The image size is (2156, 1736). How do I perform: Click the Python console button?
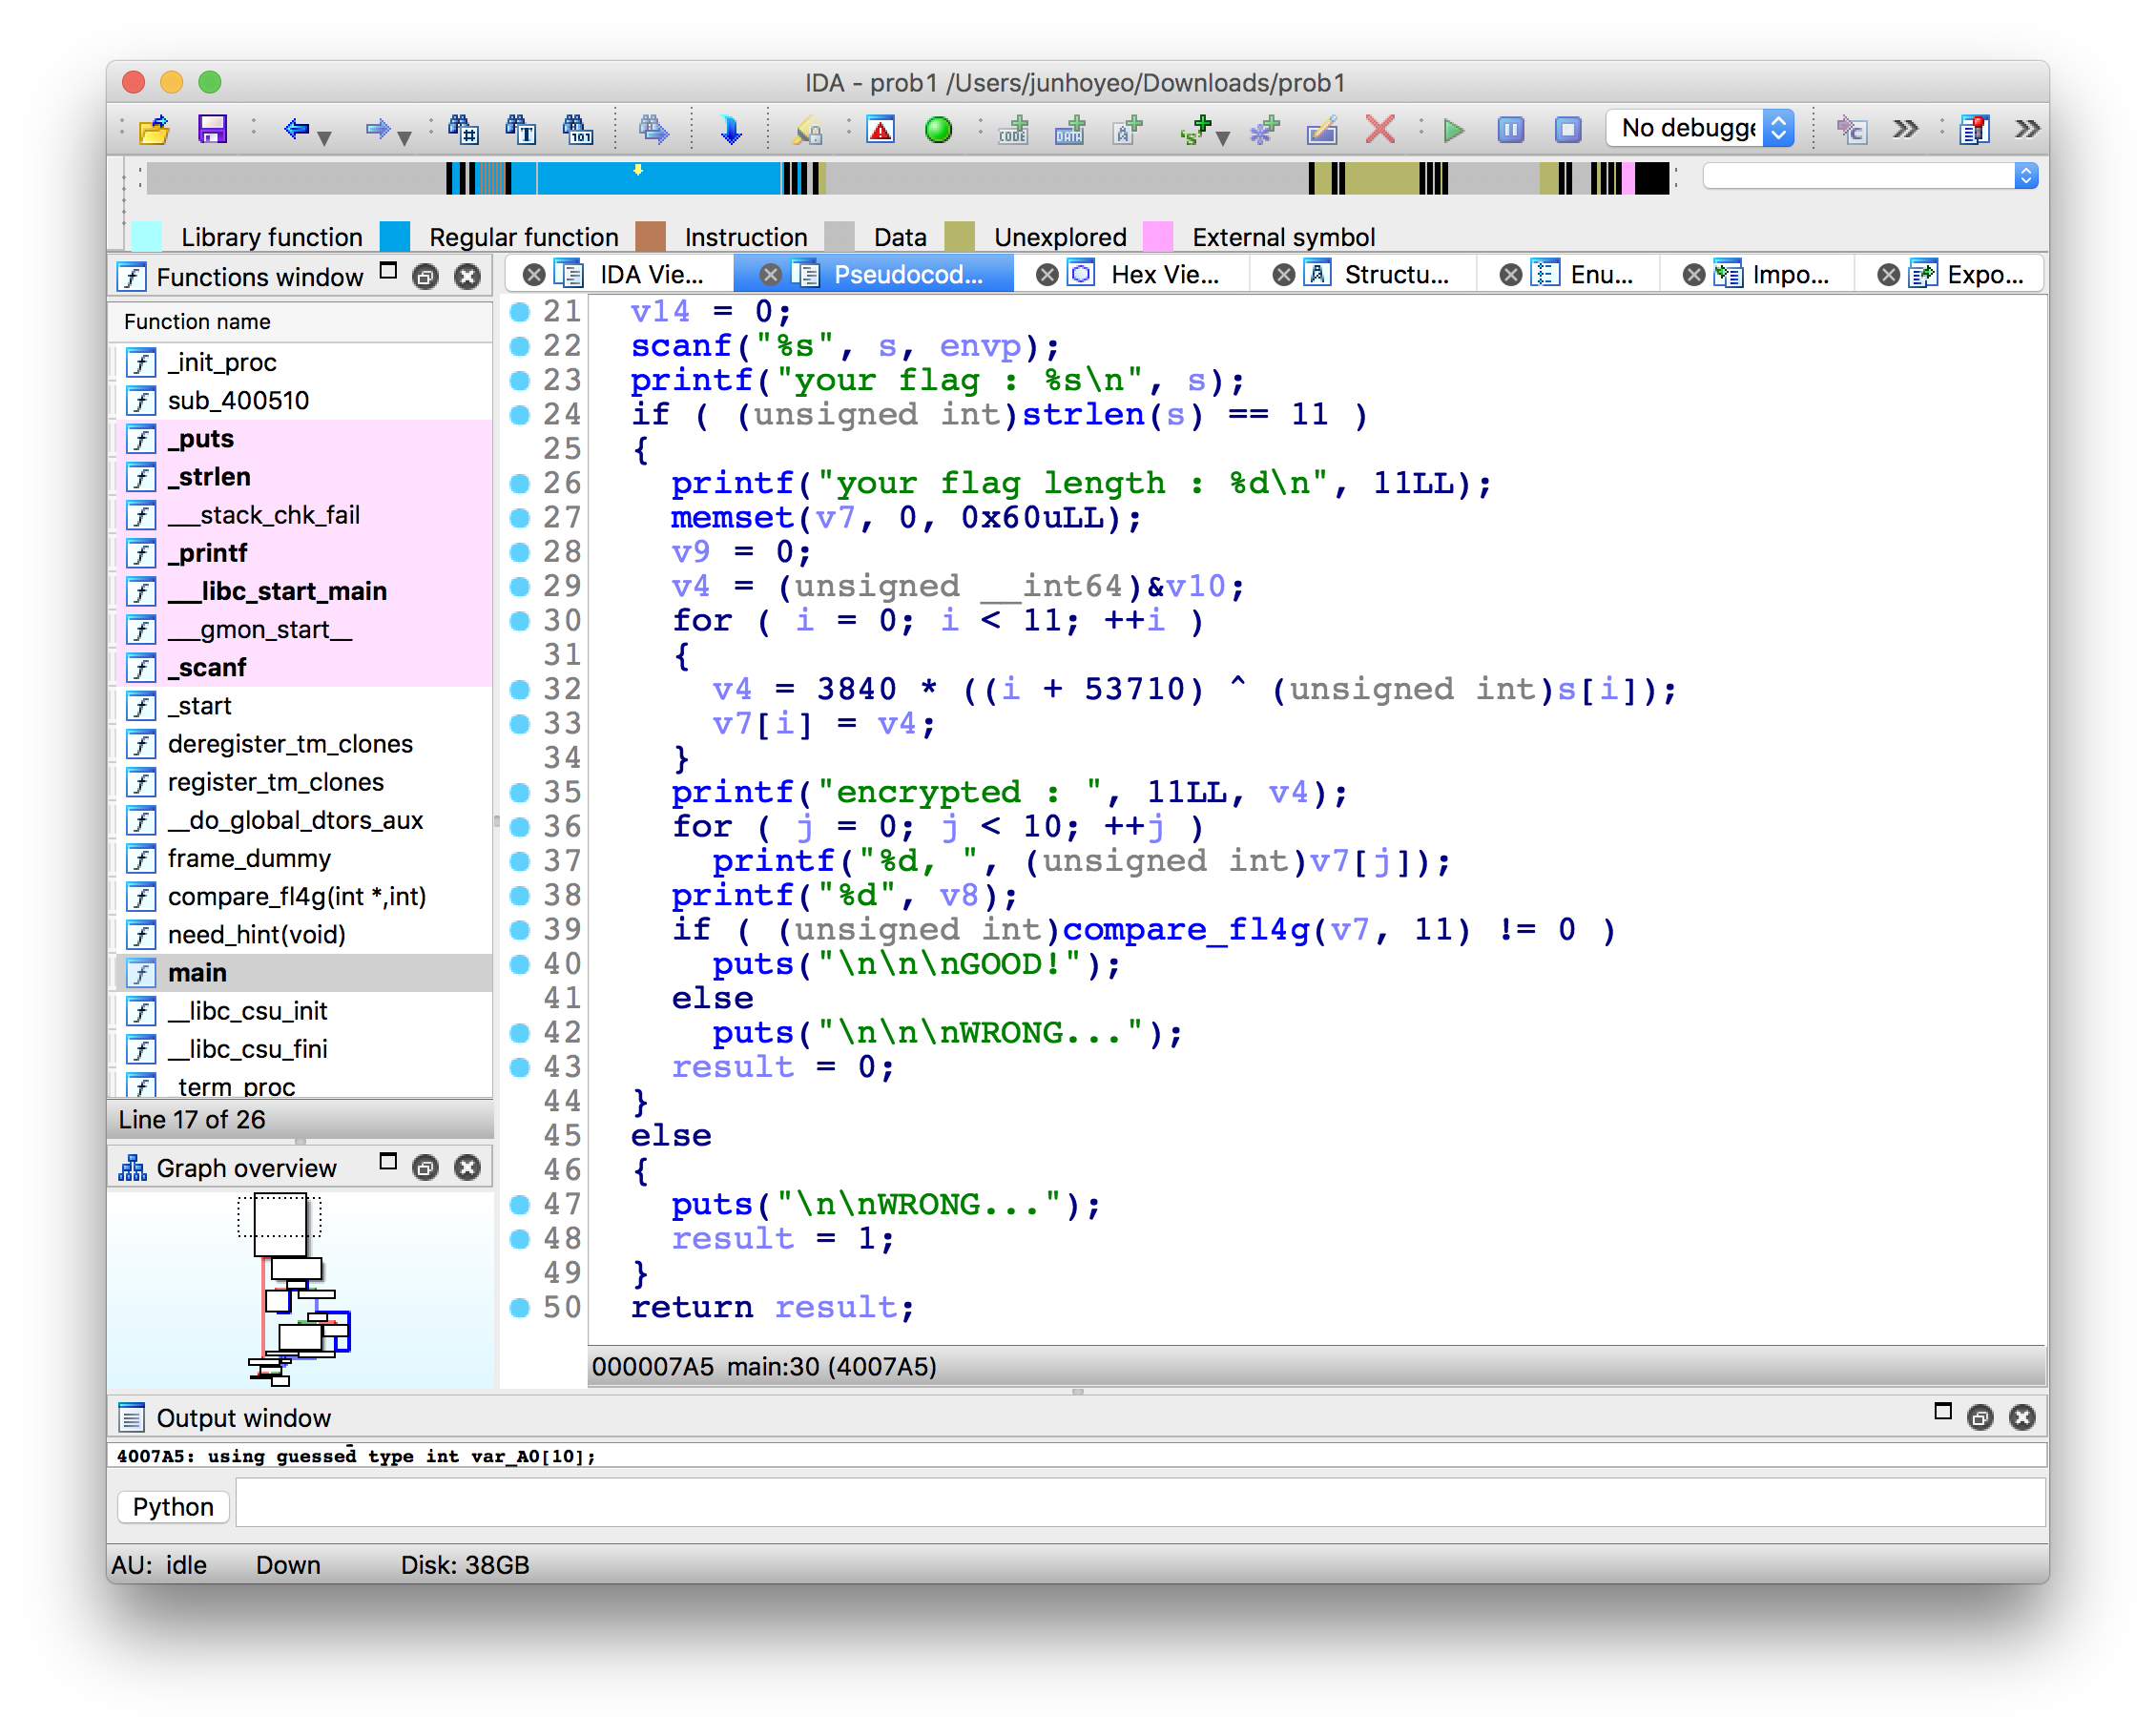tap(173, 1506)
